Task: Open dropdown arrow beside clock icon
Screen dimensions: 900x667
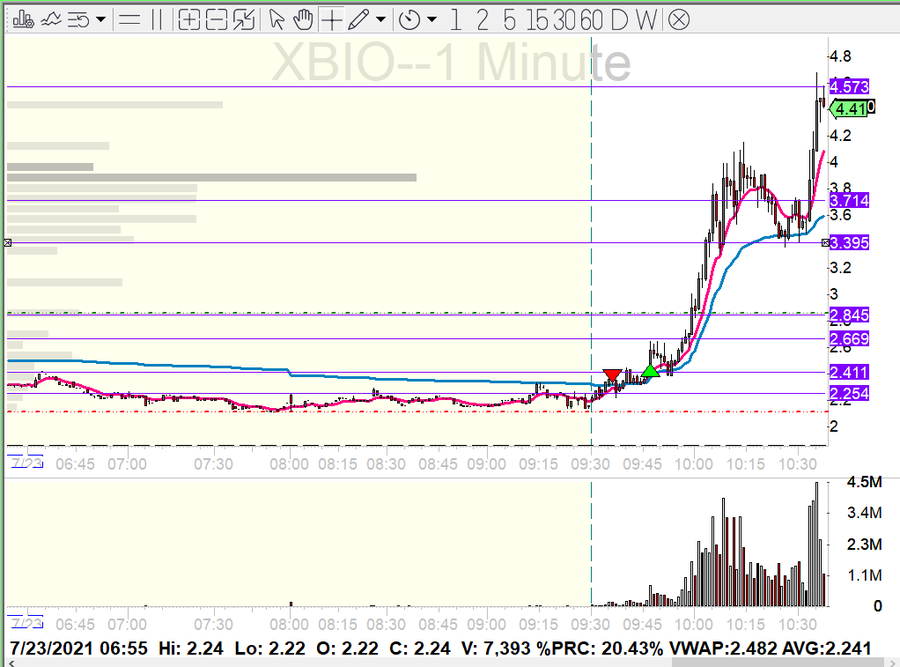Action: pyautogui.click(x=432, y=20)
